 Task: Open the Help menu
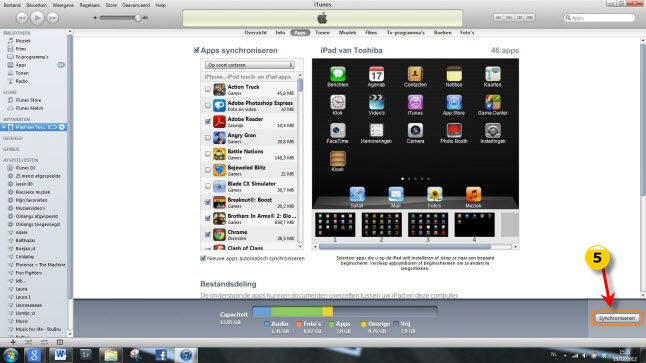161,5
